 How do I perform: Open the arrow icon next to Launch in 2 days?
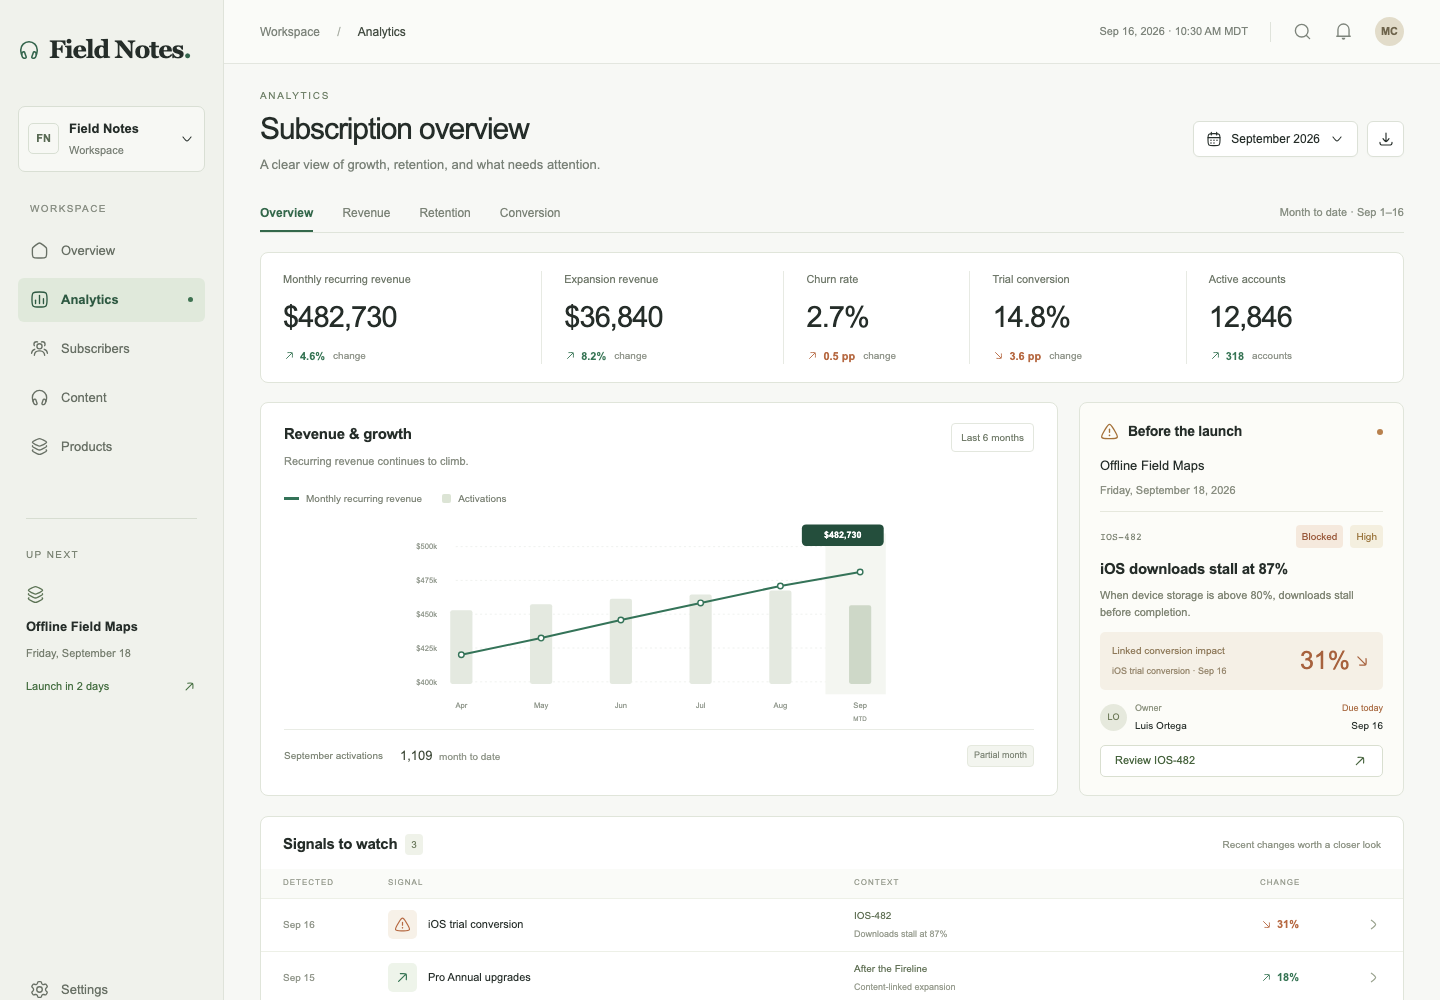[x=189, y=686]
